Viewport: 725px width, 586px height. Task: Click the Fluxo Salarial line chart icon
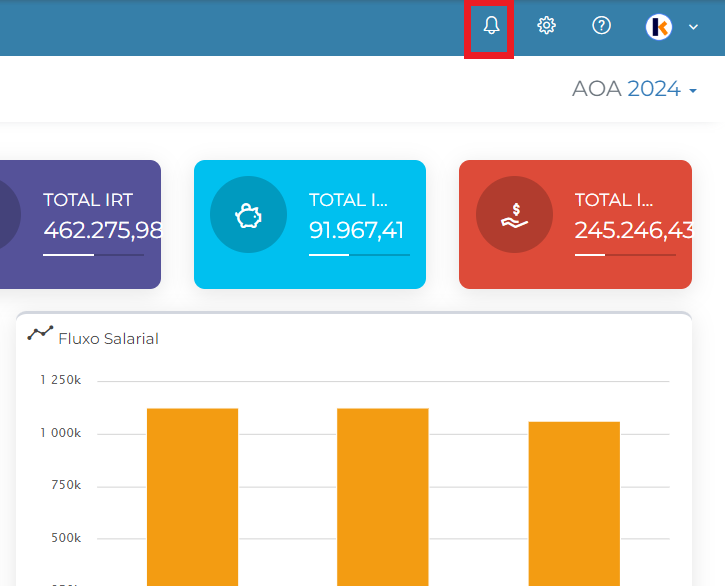click(x=40, y=333)
